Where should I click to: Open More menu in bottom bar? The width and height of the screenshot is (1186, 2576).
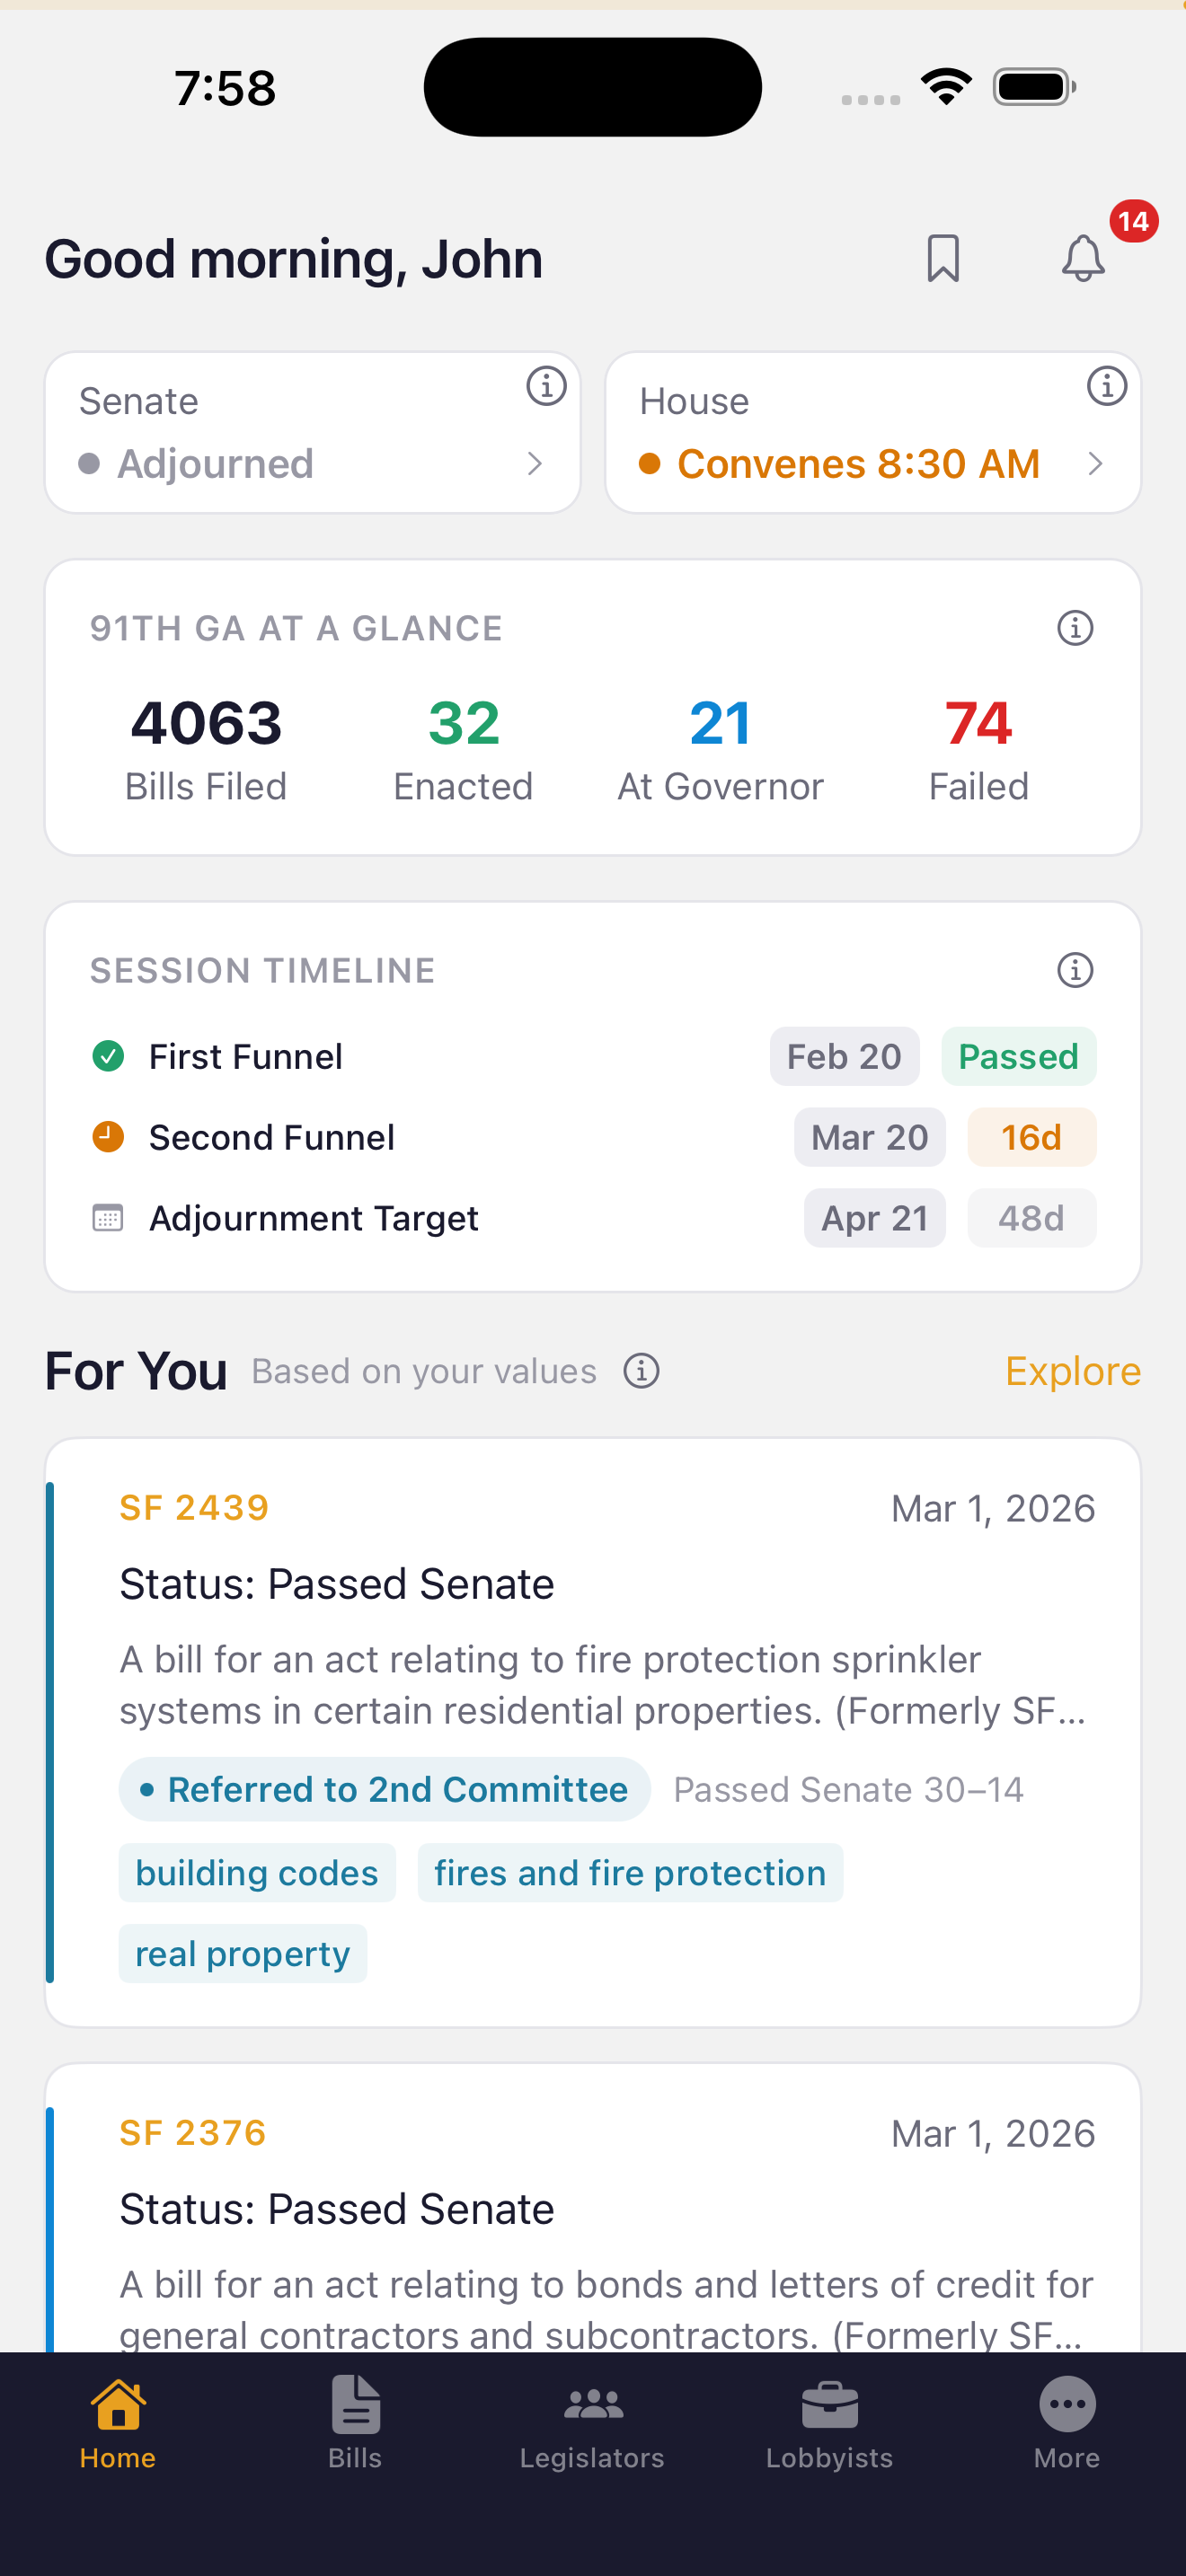tap(1067, 2421)
